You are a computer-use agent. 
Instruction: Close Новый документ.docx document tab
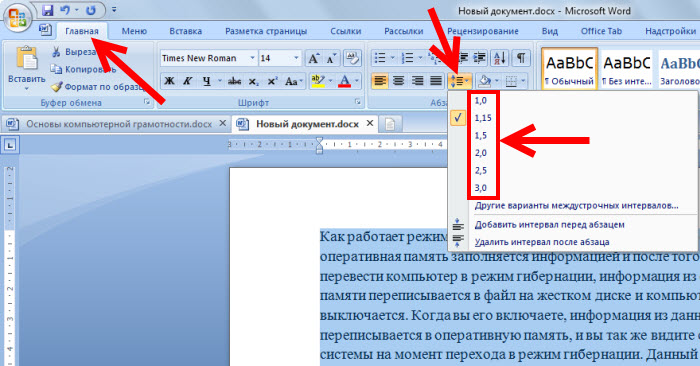(x=370, y=123)
